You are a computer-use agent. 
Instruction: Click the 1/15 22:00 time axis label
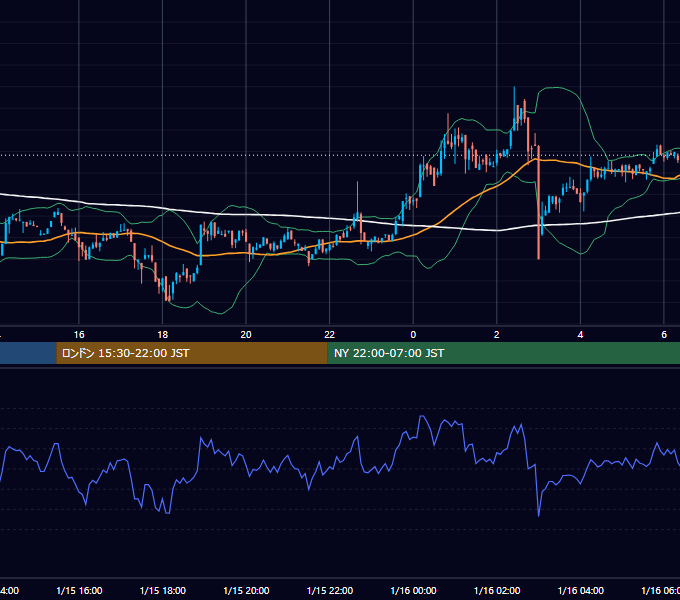pyautogui.click(x=330, y=591)
